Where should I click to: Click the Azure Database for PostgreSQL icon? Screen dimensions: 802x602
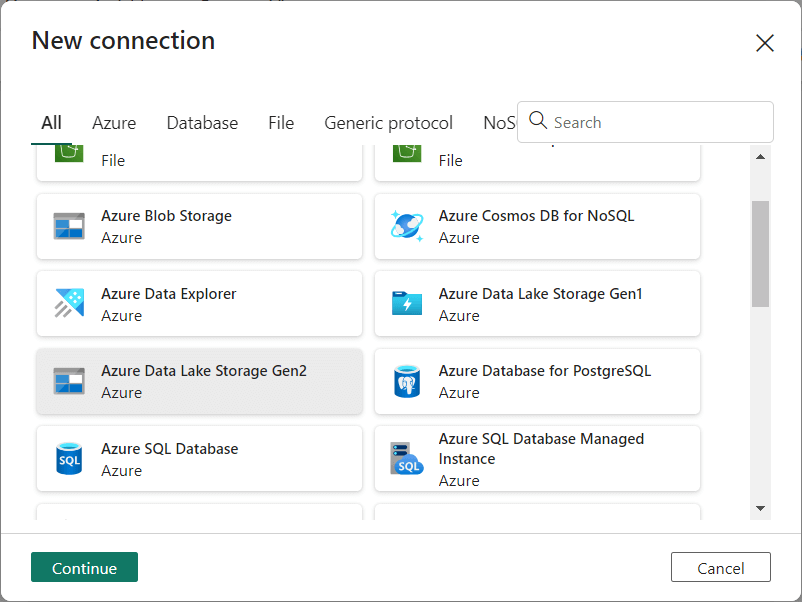[x=407, y=381]
